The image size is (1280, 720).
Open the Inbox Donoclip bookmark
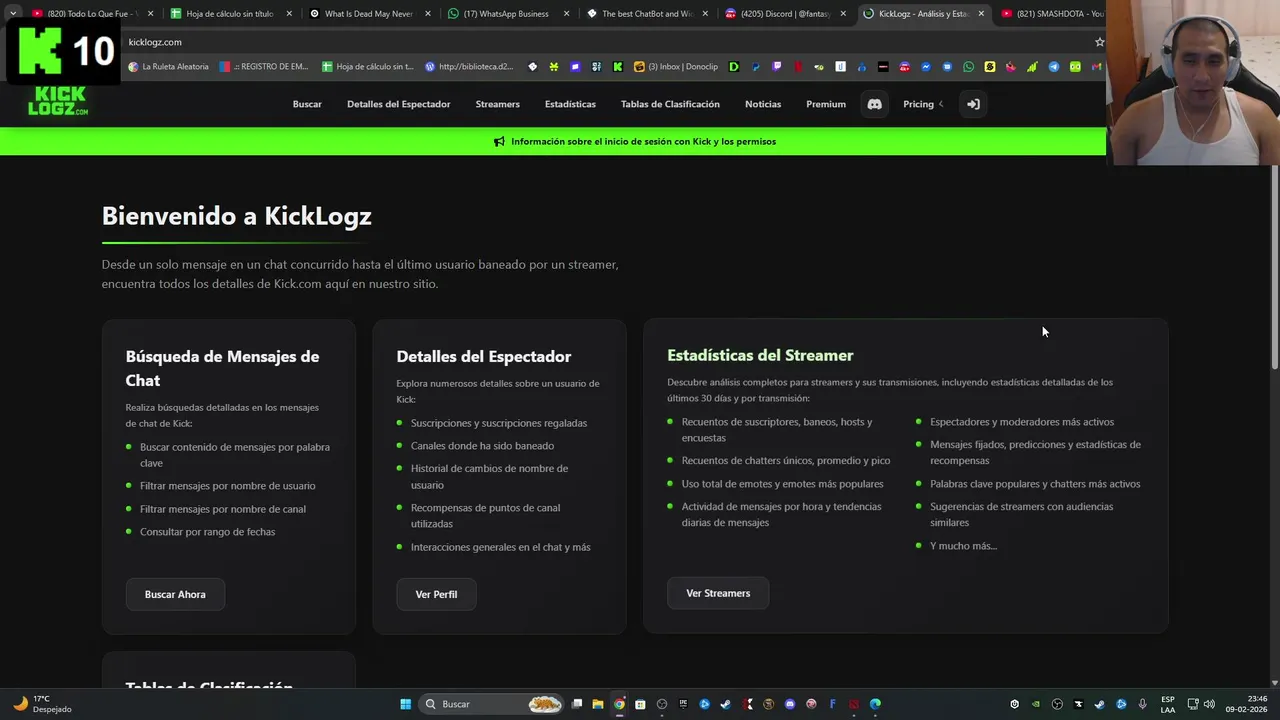pos(676,67)
